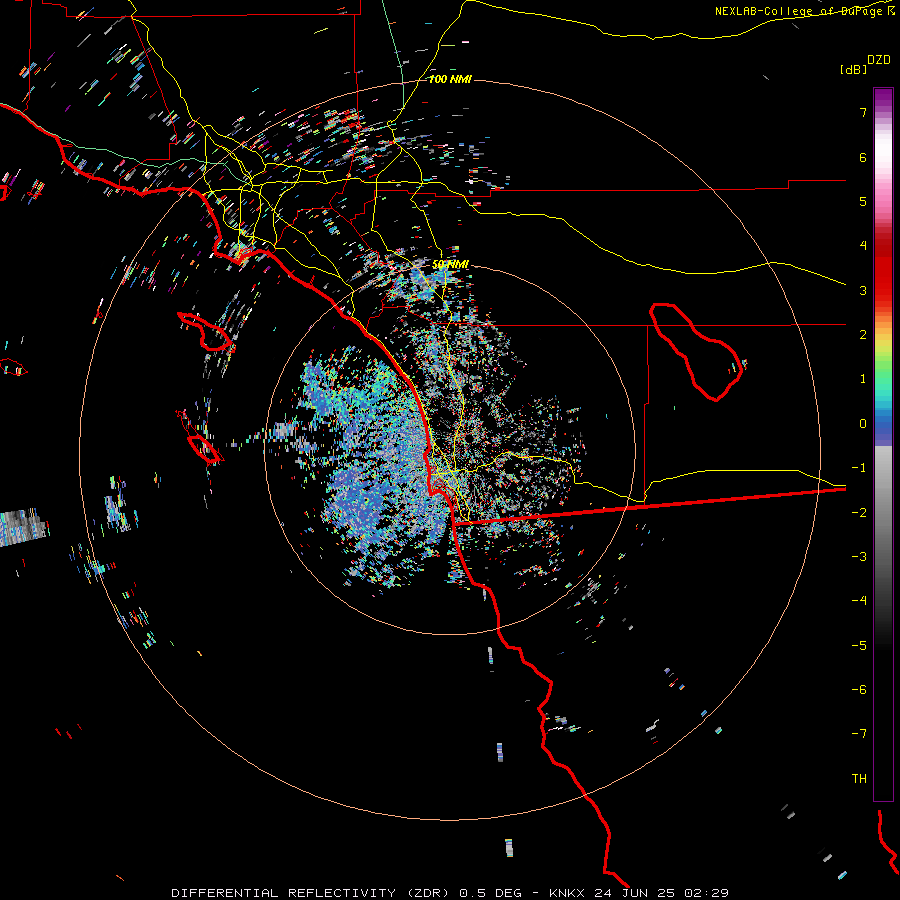
Task: Click the DZD label above color scale
Action: coord(879,60)
